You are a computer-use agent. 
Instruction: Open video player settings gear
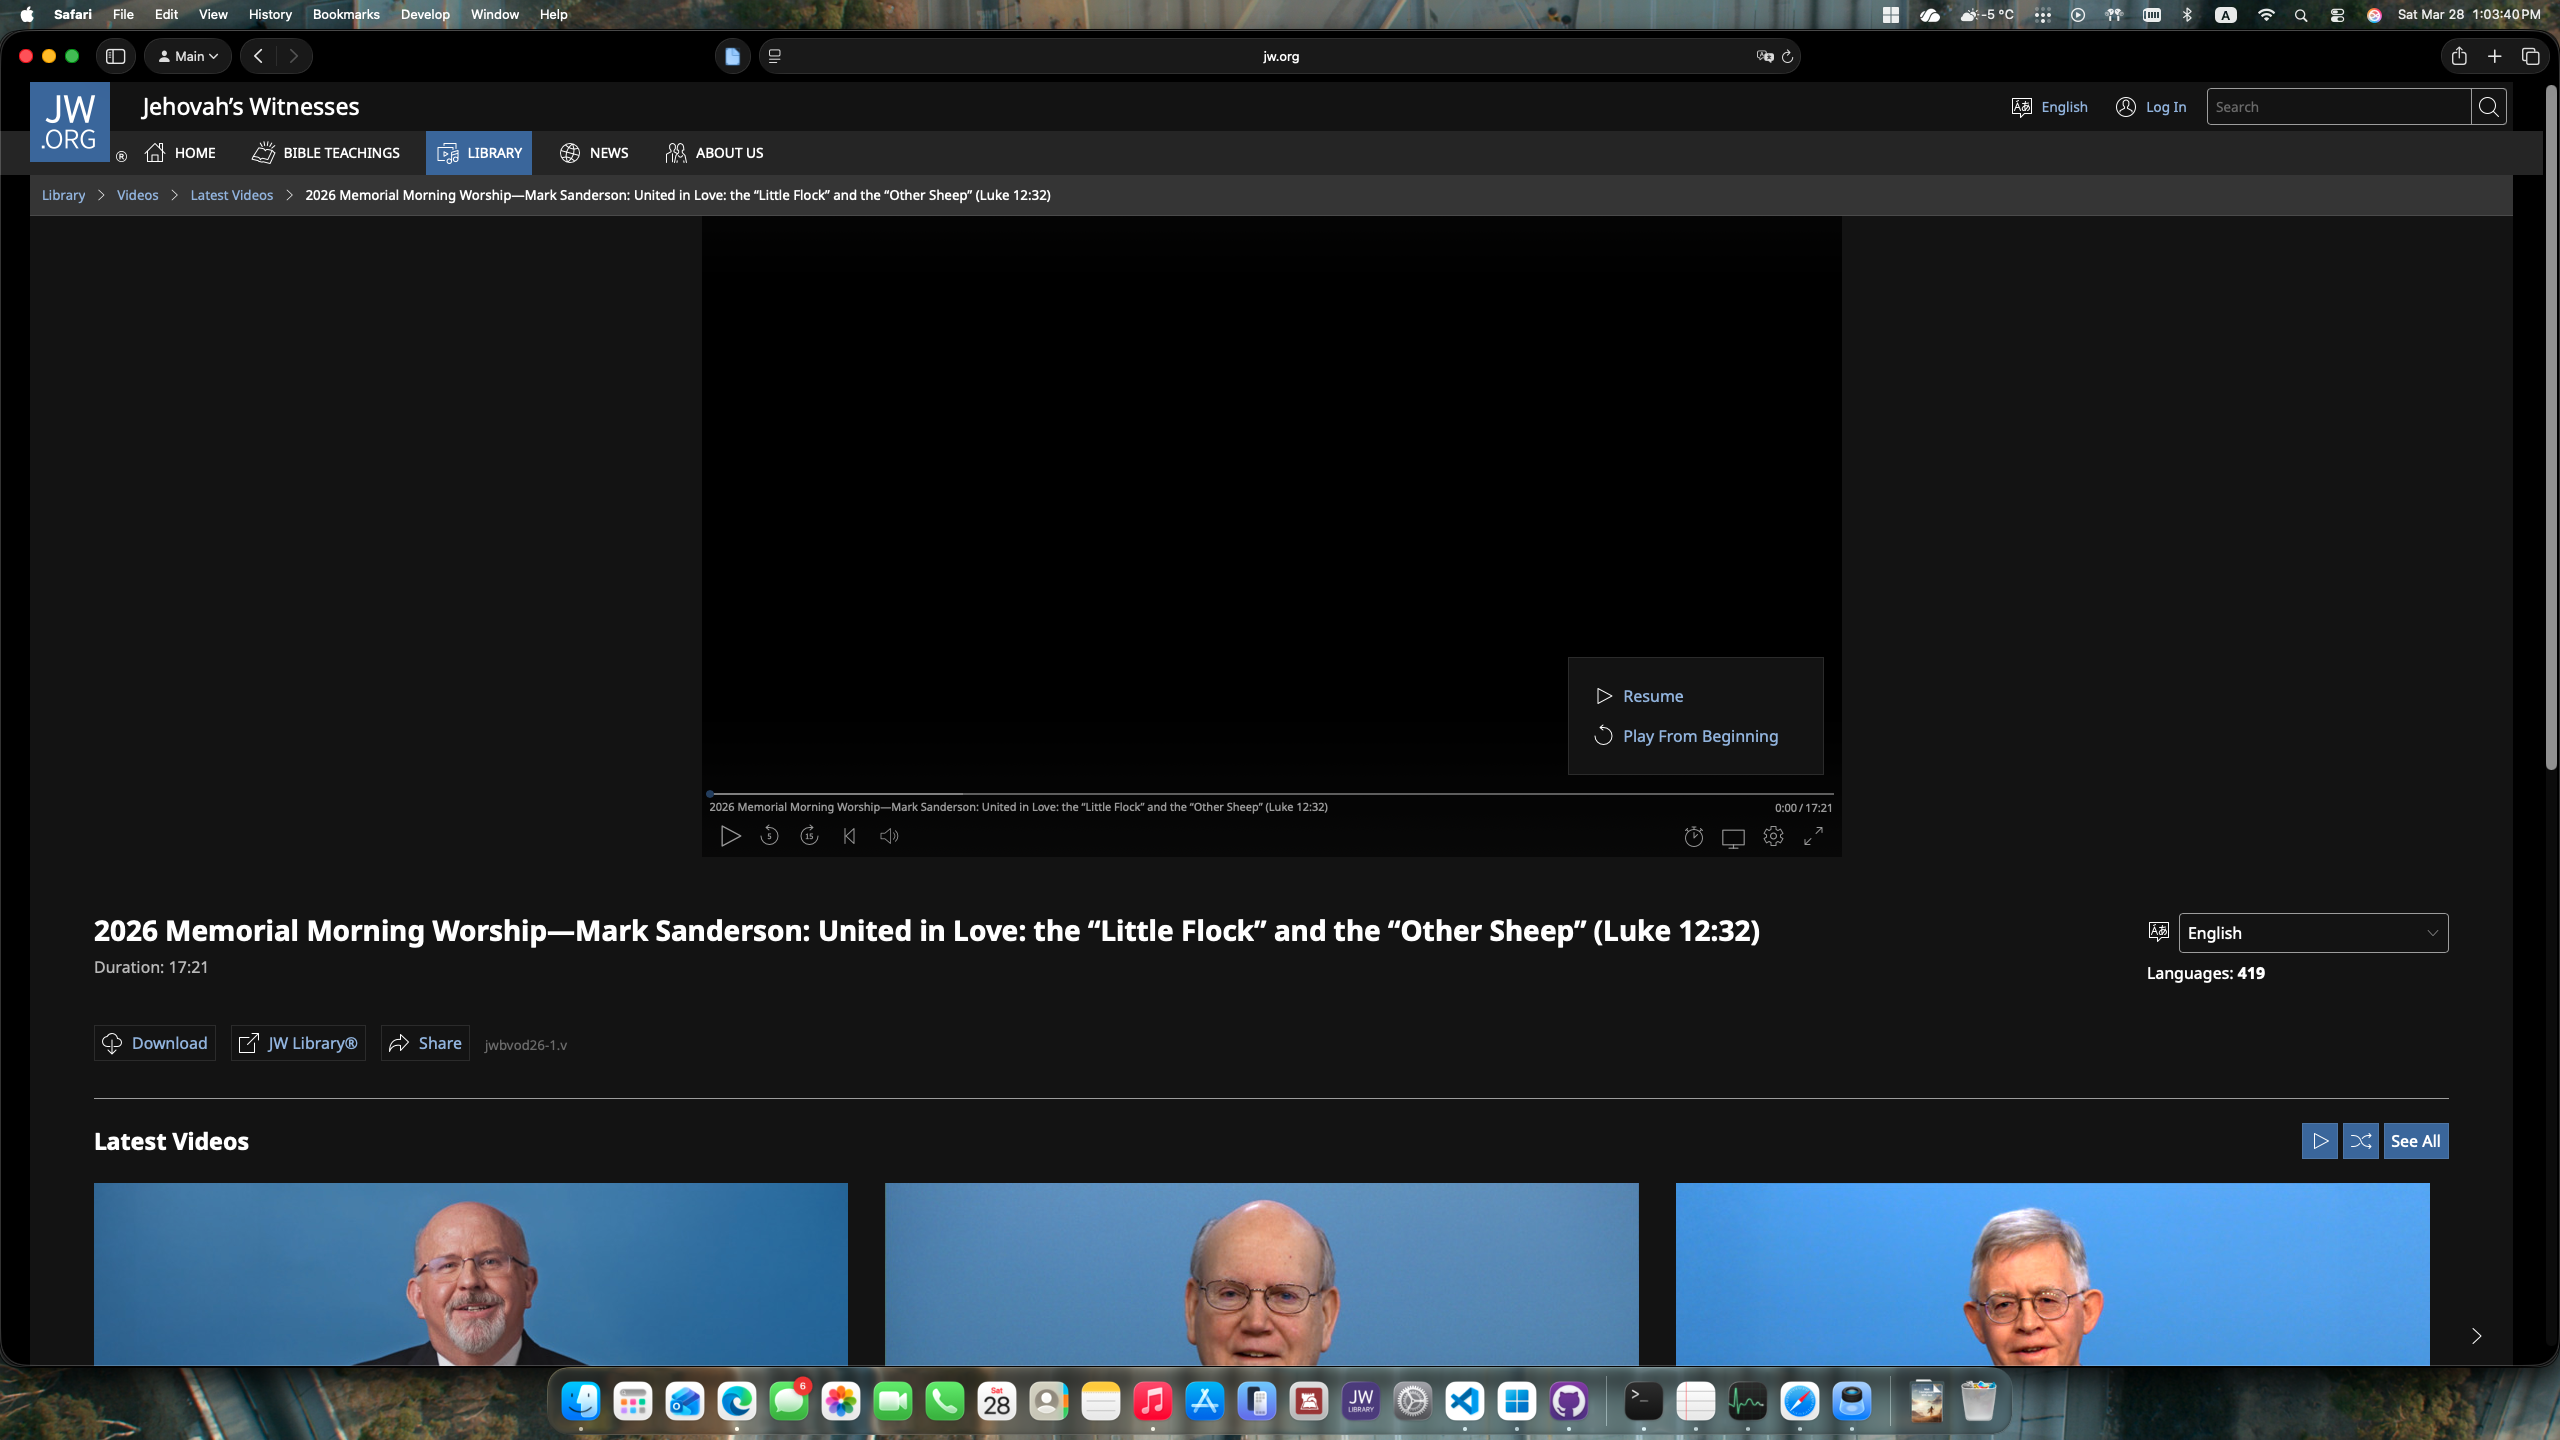click(1773, 836)
